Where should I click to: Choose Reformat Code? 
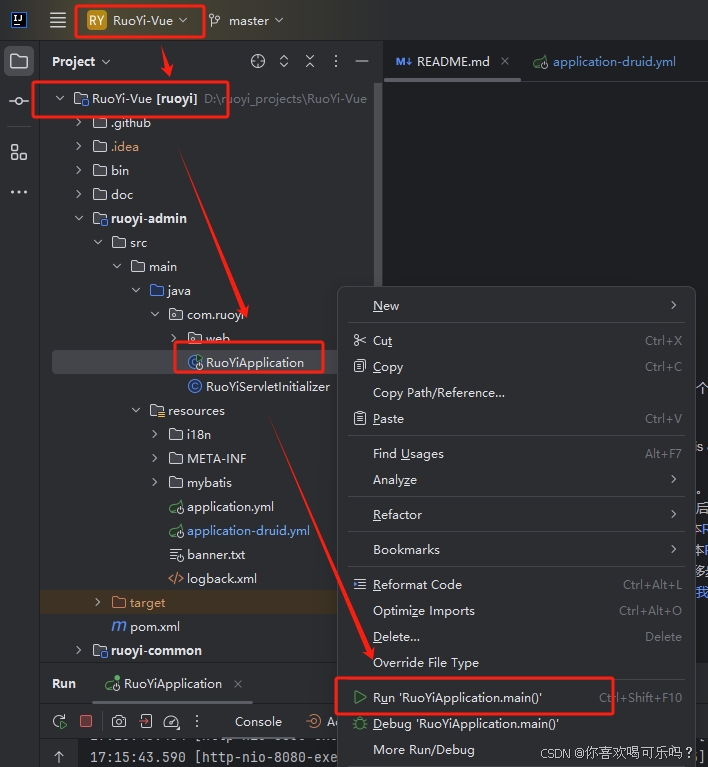coord(516,585)
